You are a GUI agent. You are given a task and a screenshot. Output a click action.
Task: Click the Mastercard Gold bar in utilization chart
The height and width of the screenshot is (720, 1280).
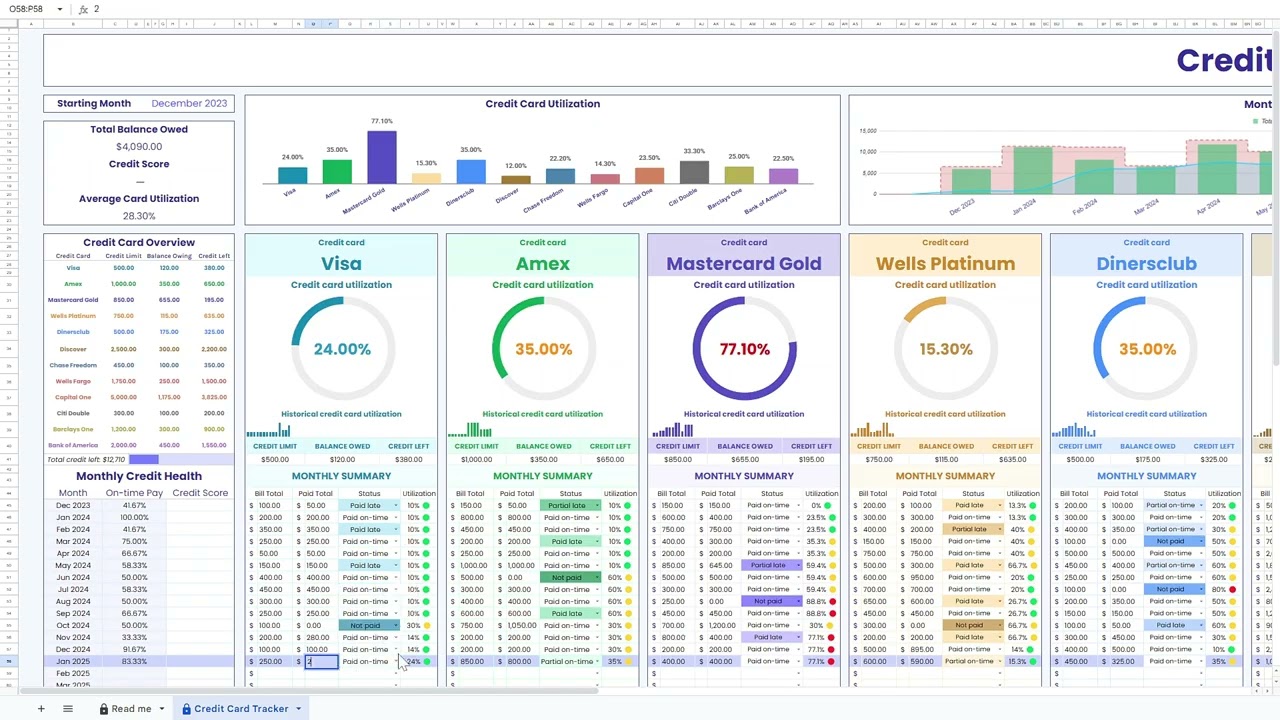[x=382, y=157]
